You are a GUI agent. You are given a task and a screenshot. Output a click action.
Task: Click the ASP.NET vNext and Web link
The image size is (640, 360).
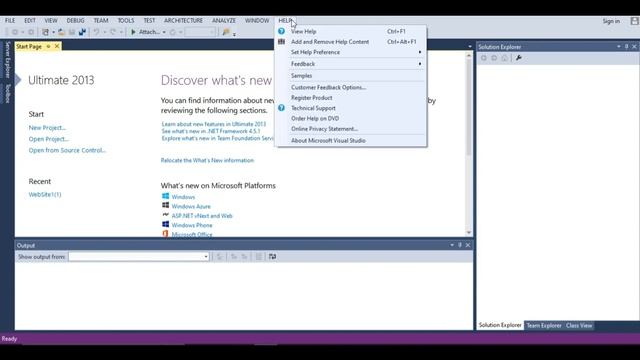coord(202,216)
